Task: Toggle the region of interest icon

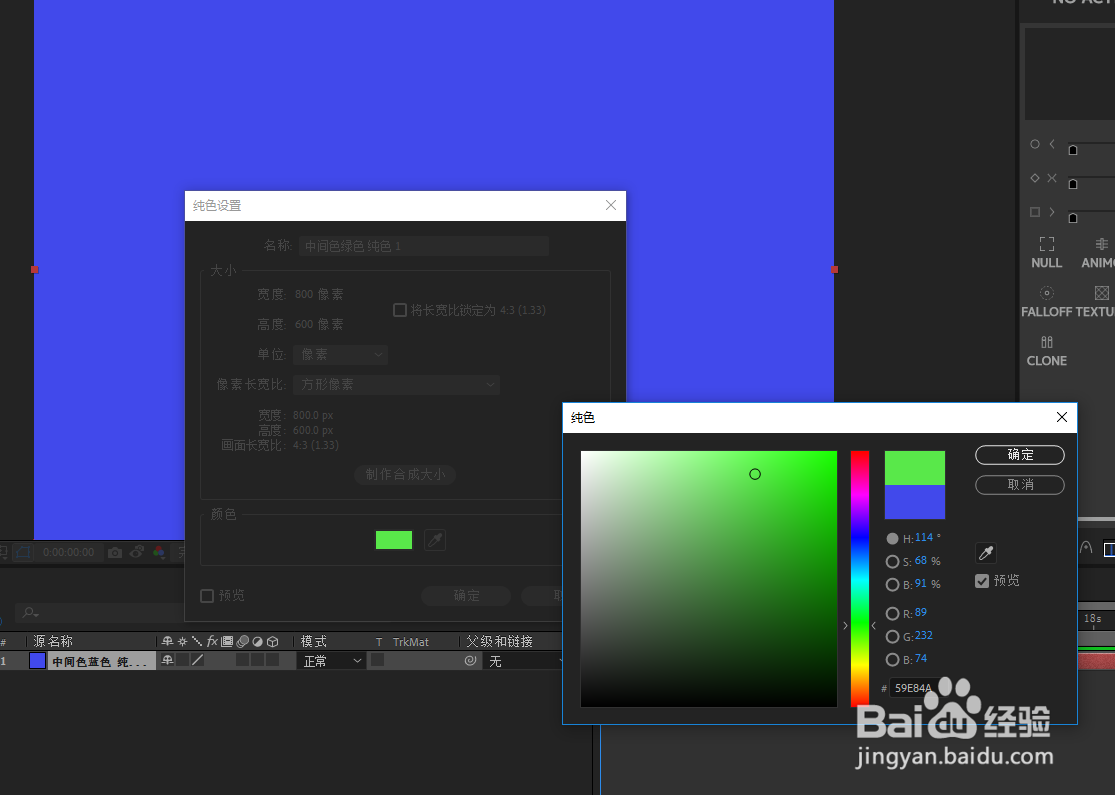Action: click(x=23, y=552)
